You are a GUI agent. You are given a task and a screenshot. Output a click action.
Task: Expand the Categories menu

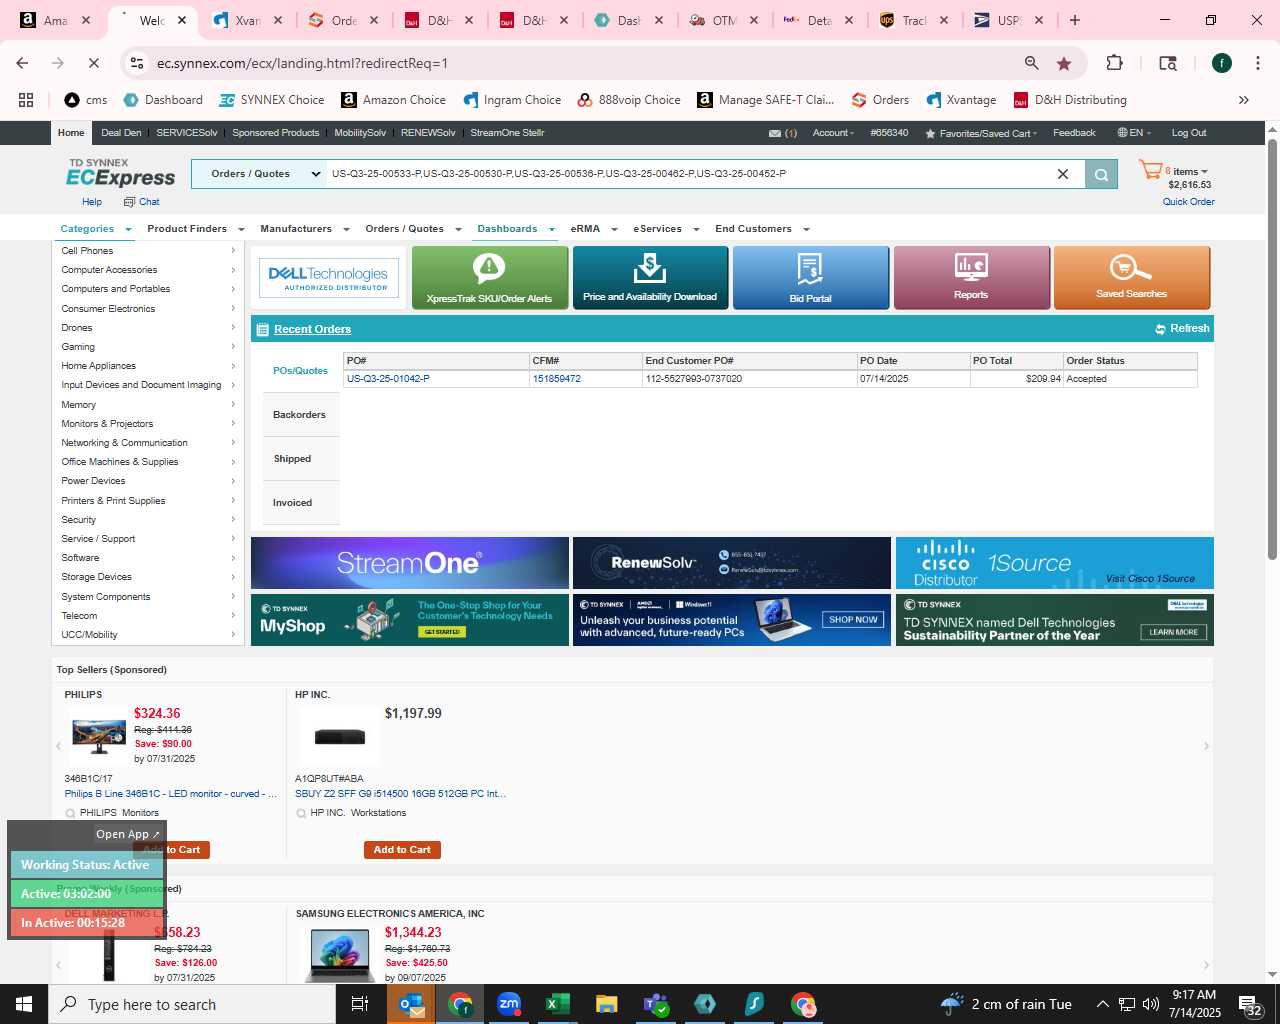pyautogui.click(x=96, y=229)
